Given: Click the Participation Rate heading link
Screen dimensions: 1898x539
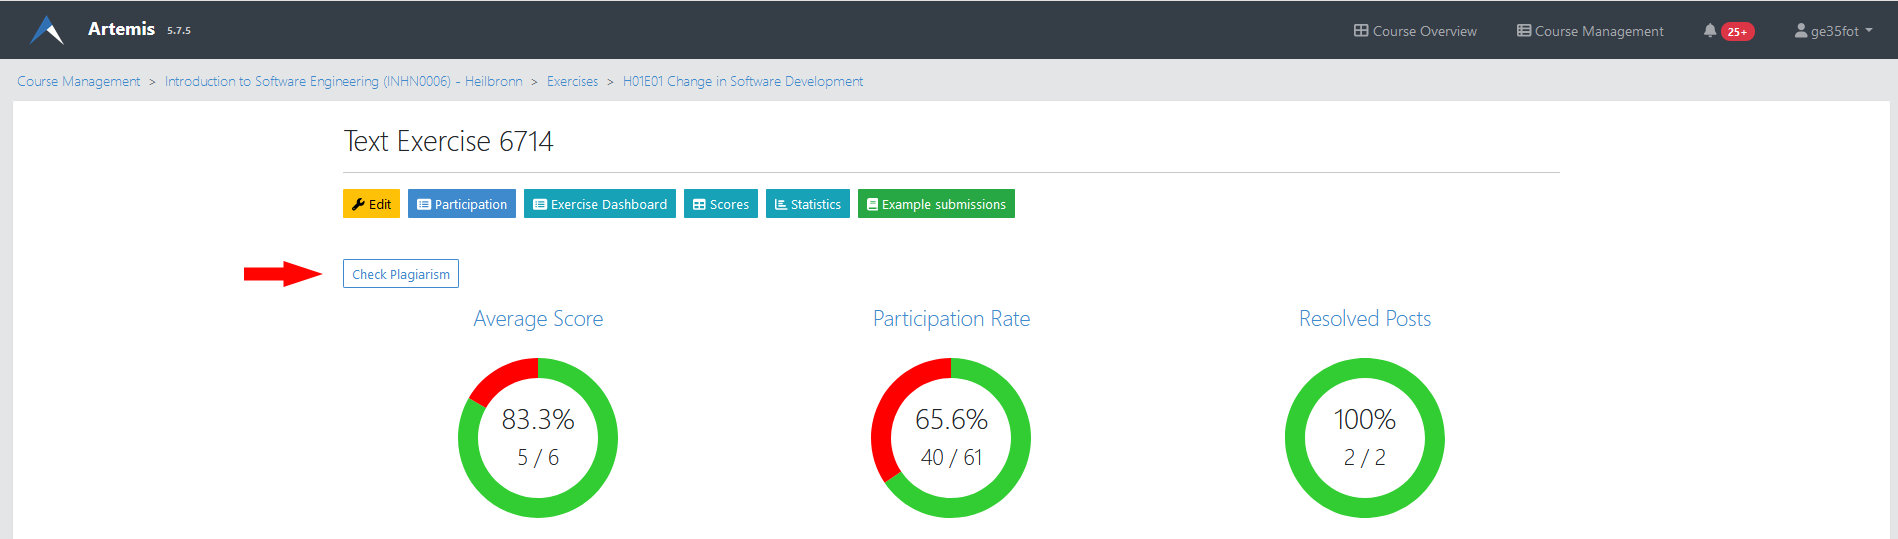Looking at the screenshot, I should (951, 318).
